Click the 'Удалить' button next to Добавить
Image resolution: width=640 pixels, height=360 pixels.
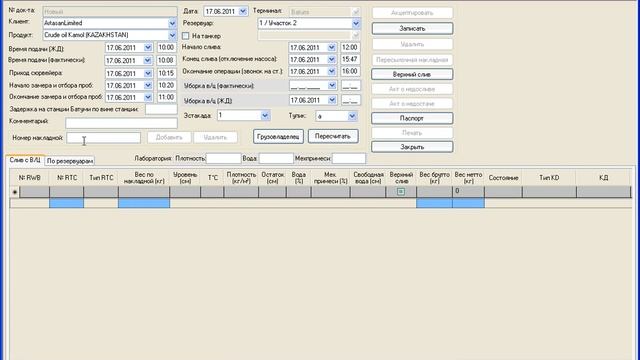pos(215,138)
